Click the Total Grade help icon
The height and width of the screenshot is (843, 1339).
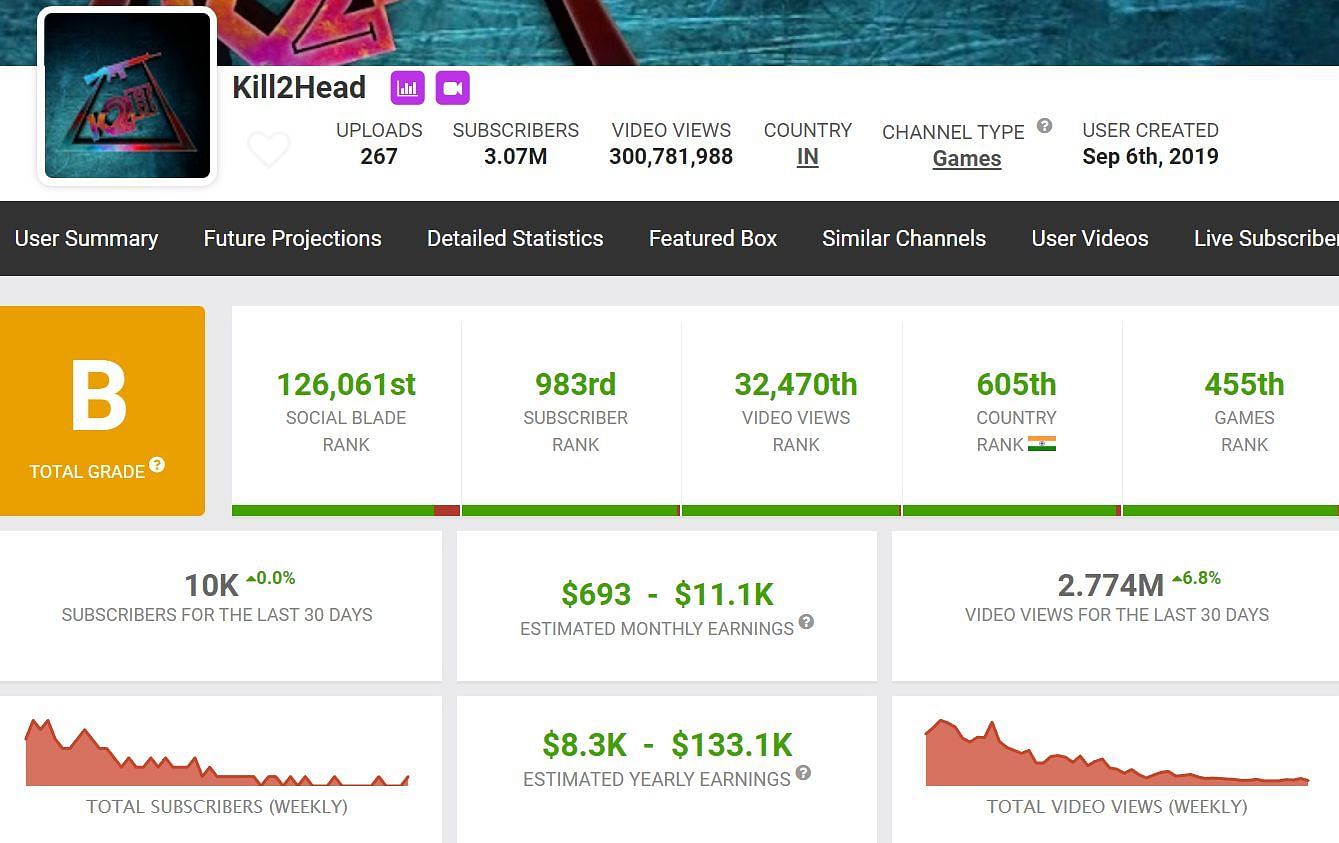click(x=157, y=465)
